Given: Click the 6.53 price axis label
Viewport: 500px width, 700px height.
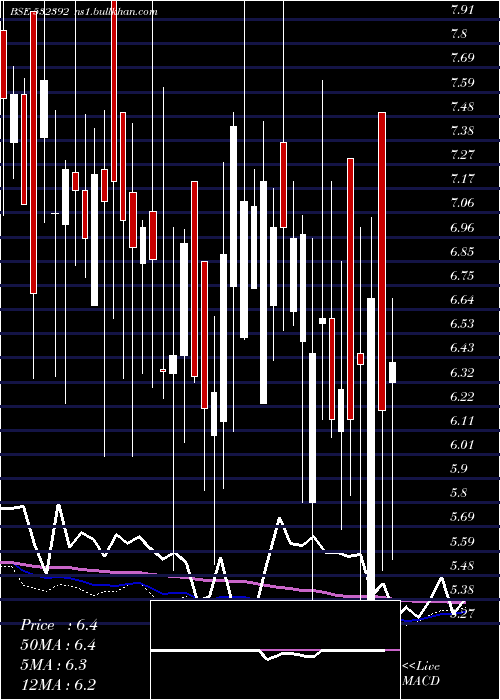Looking at the screenshot, I should coord(462,324).
